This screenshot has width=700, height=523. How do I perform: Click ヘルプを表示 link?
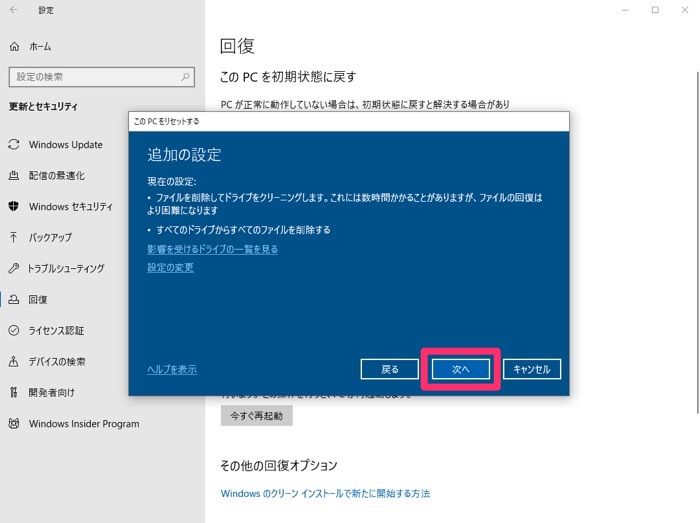(172, 369)
